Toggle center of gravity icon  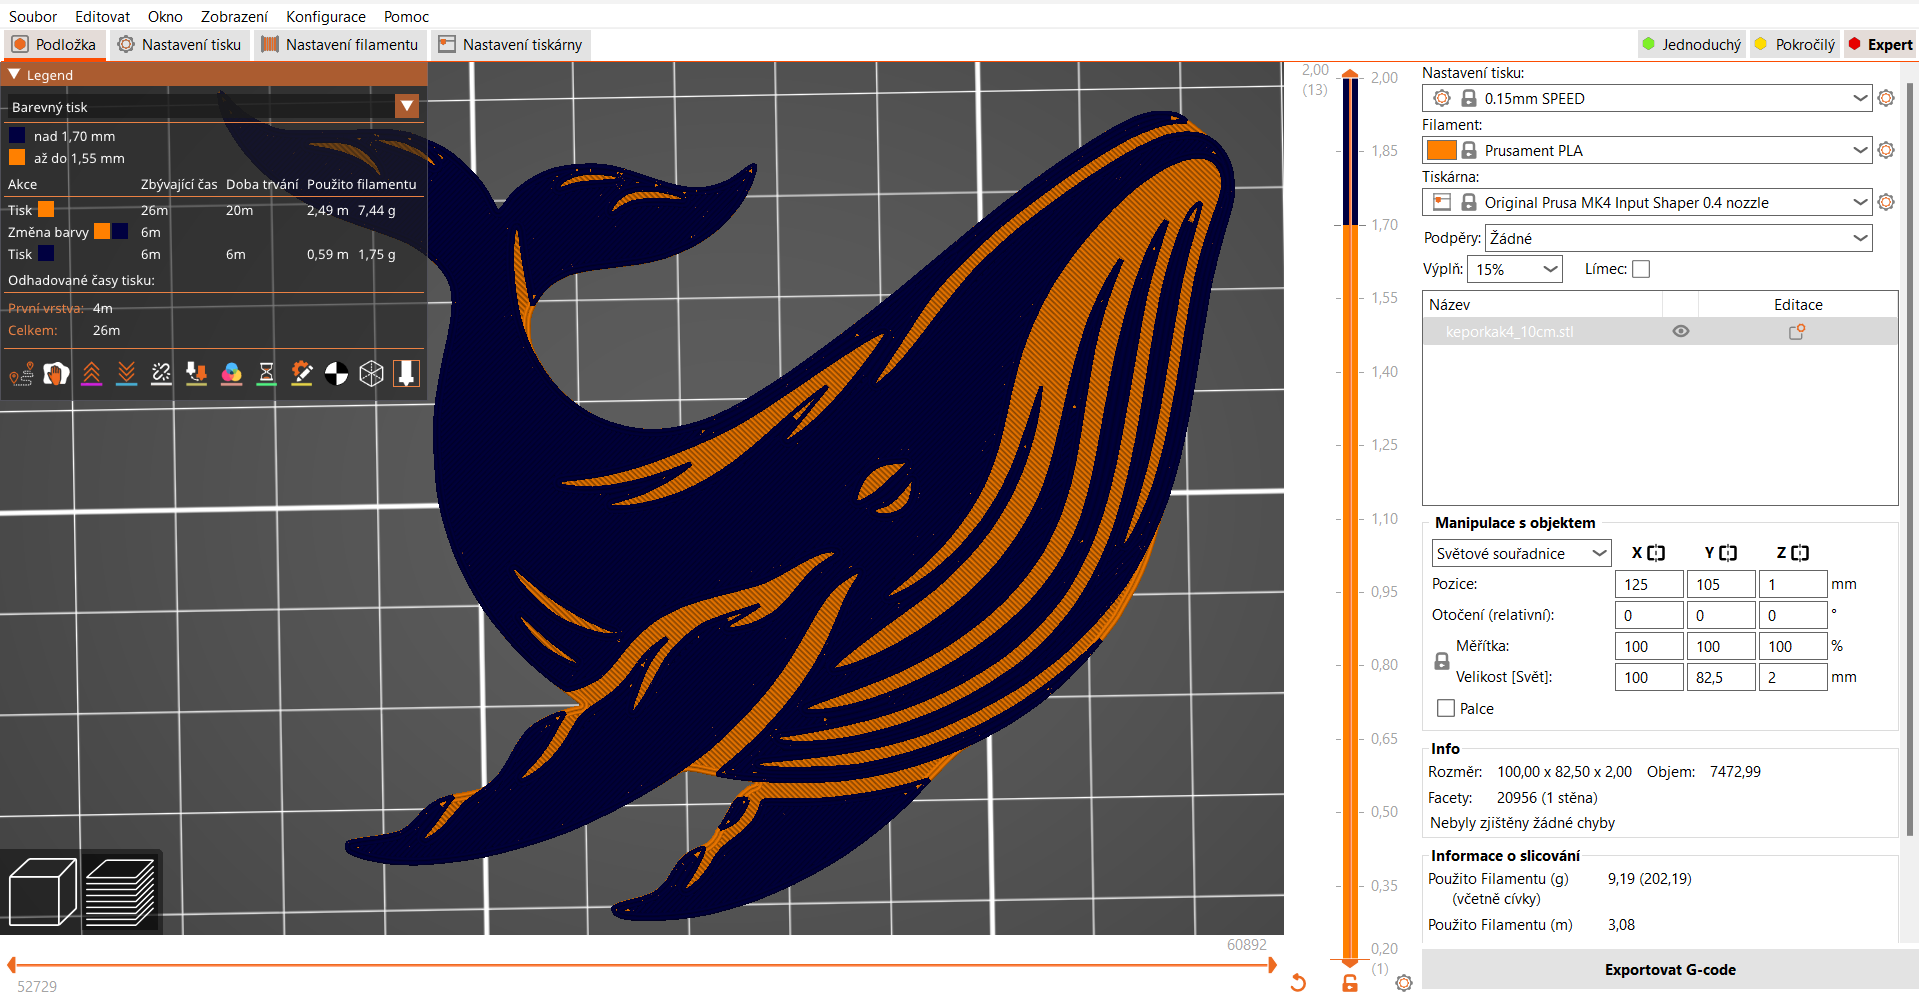click(x=336, y=374)
